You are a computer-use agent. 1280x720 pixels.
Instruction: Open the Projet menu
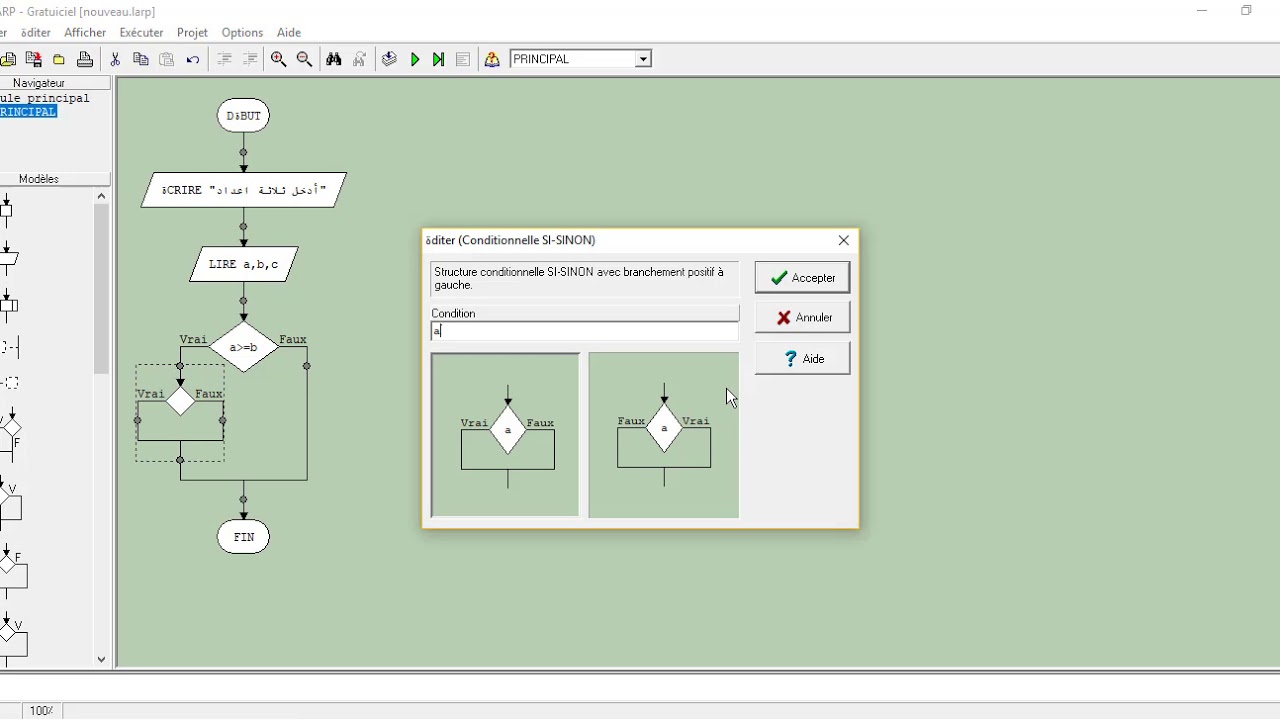(192, 32)
